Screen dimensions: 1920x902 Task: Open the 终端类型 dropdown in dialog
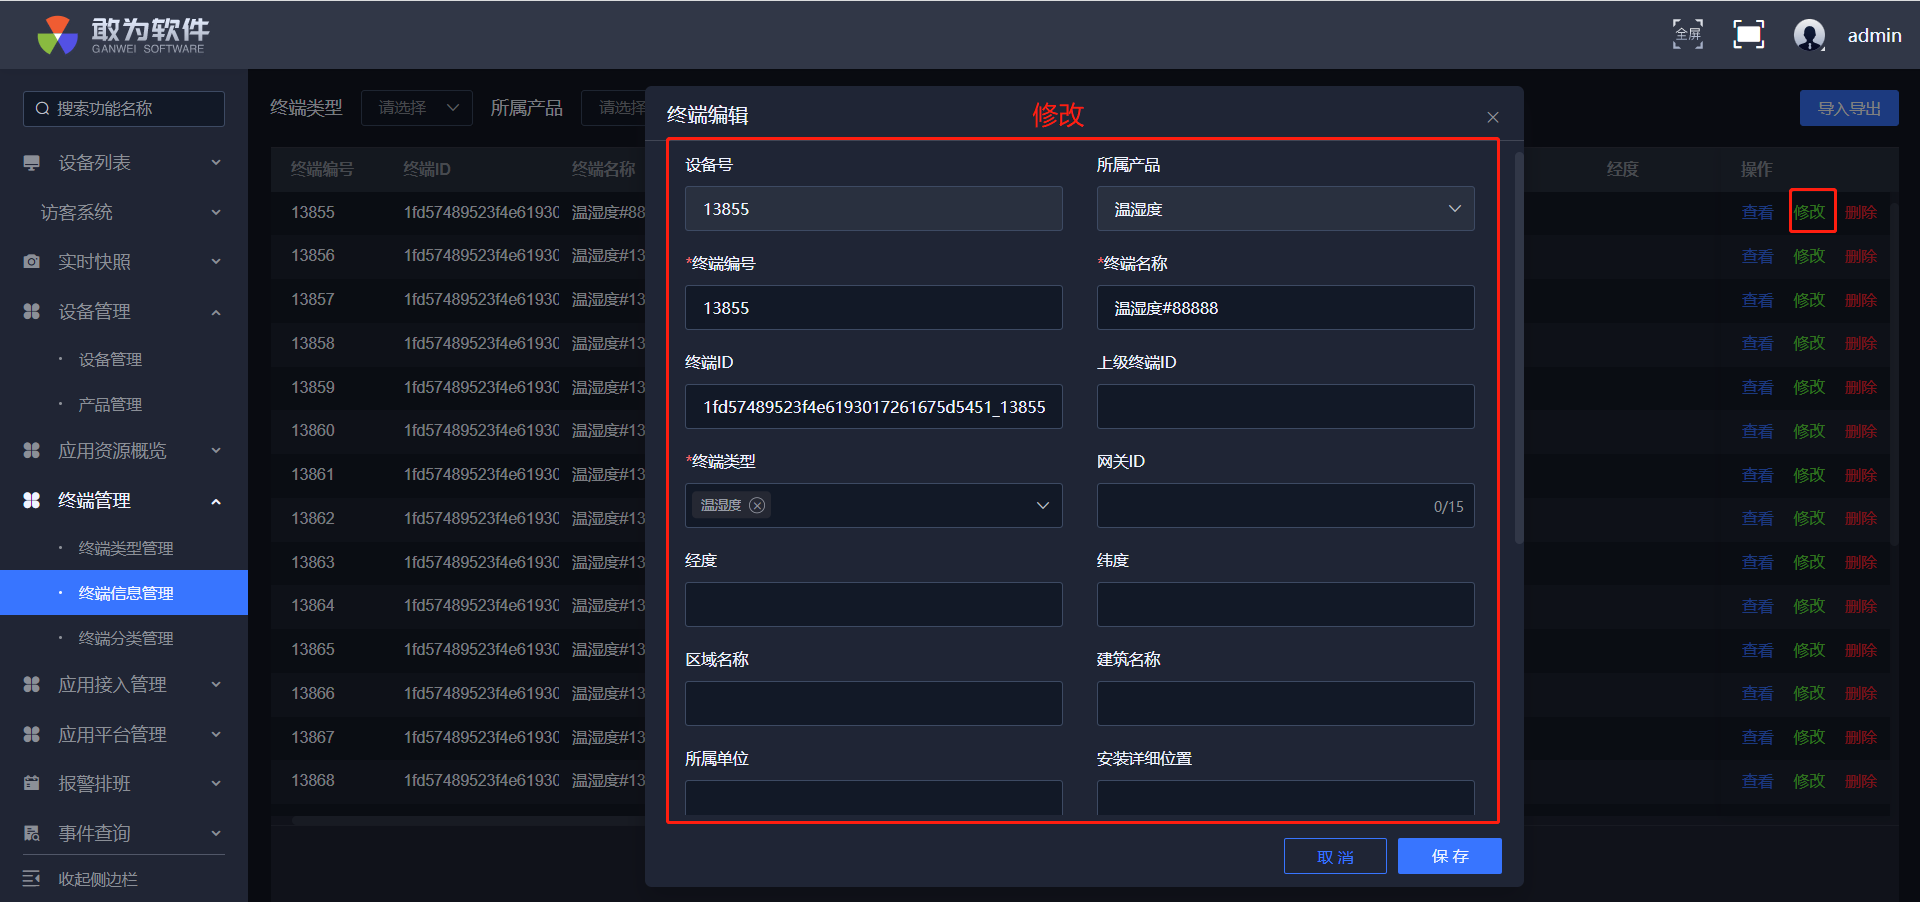[873, 506]
